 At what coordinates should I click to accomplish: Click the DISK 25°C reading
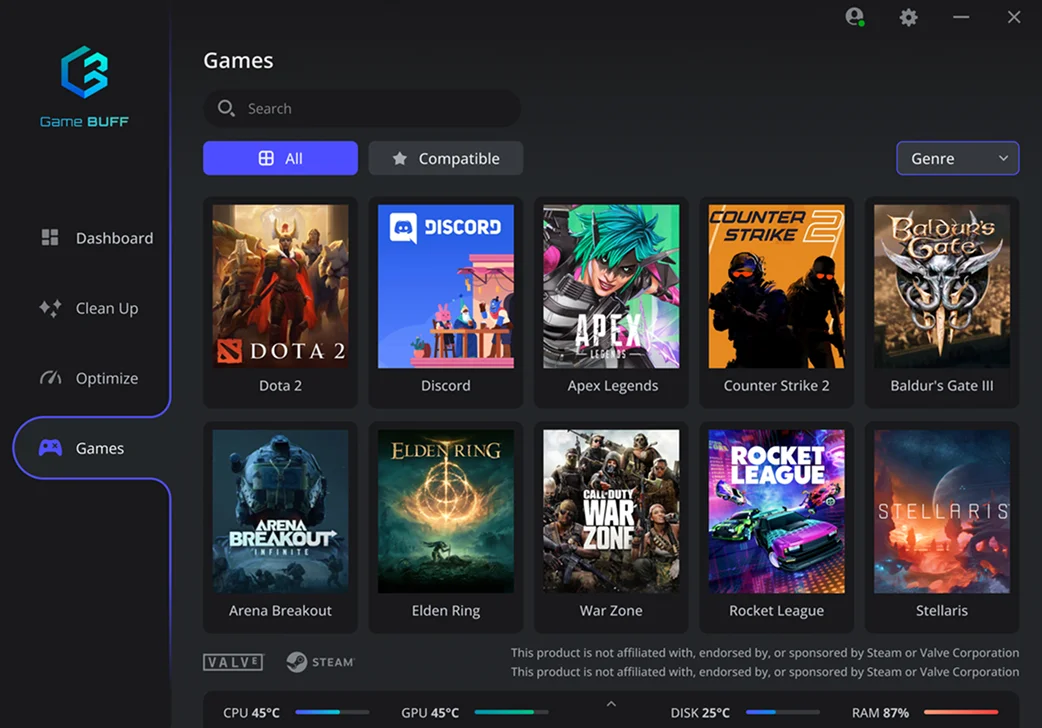pos(700,713)
